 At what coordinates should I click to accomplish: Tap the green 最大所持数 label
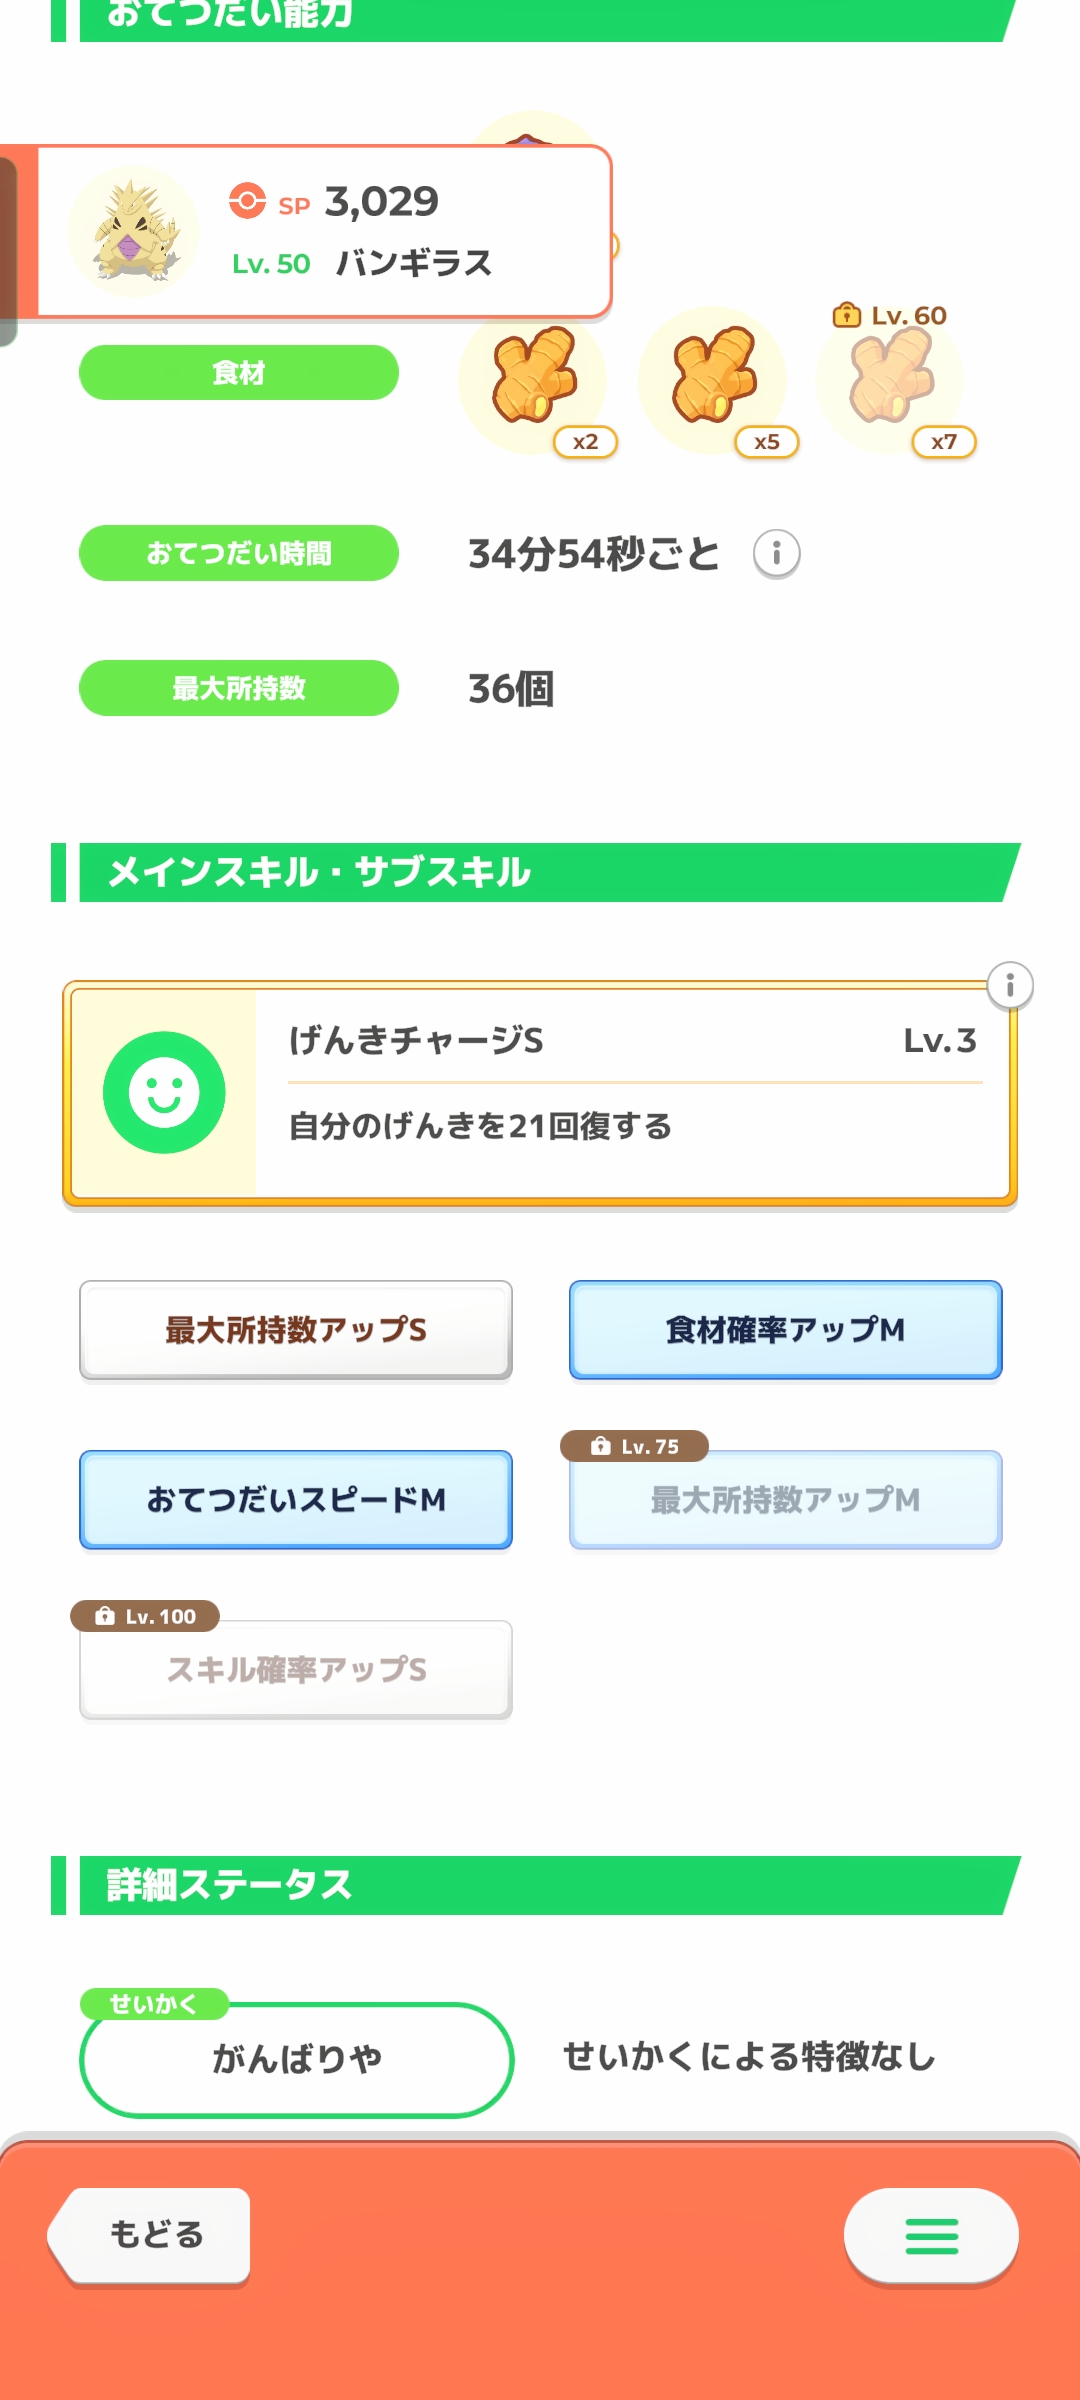click(239, 688)
